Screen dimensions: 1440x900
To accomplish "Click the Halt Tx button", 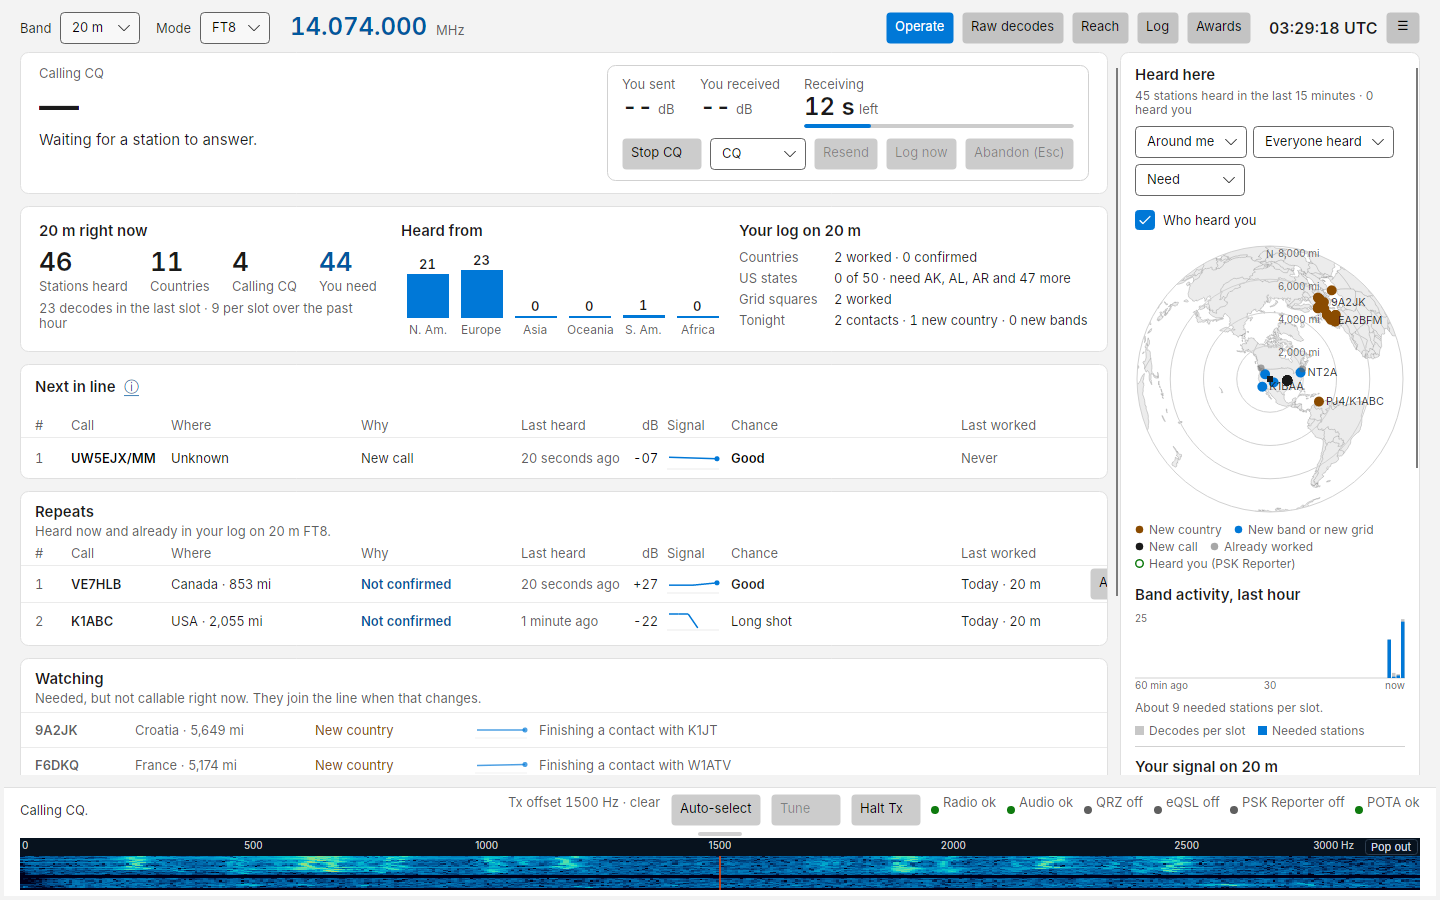I will tap(886, 809).
